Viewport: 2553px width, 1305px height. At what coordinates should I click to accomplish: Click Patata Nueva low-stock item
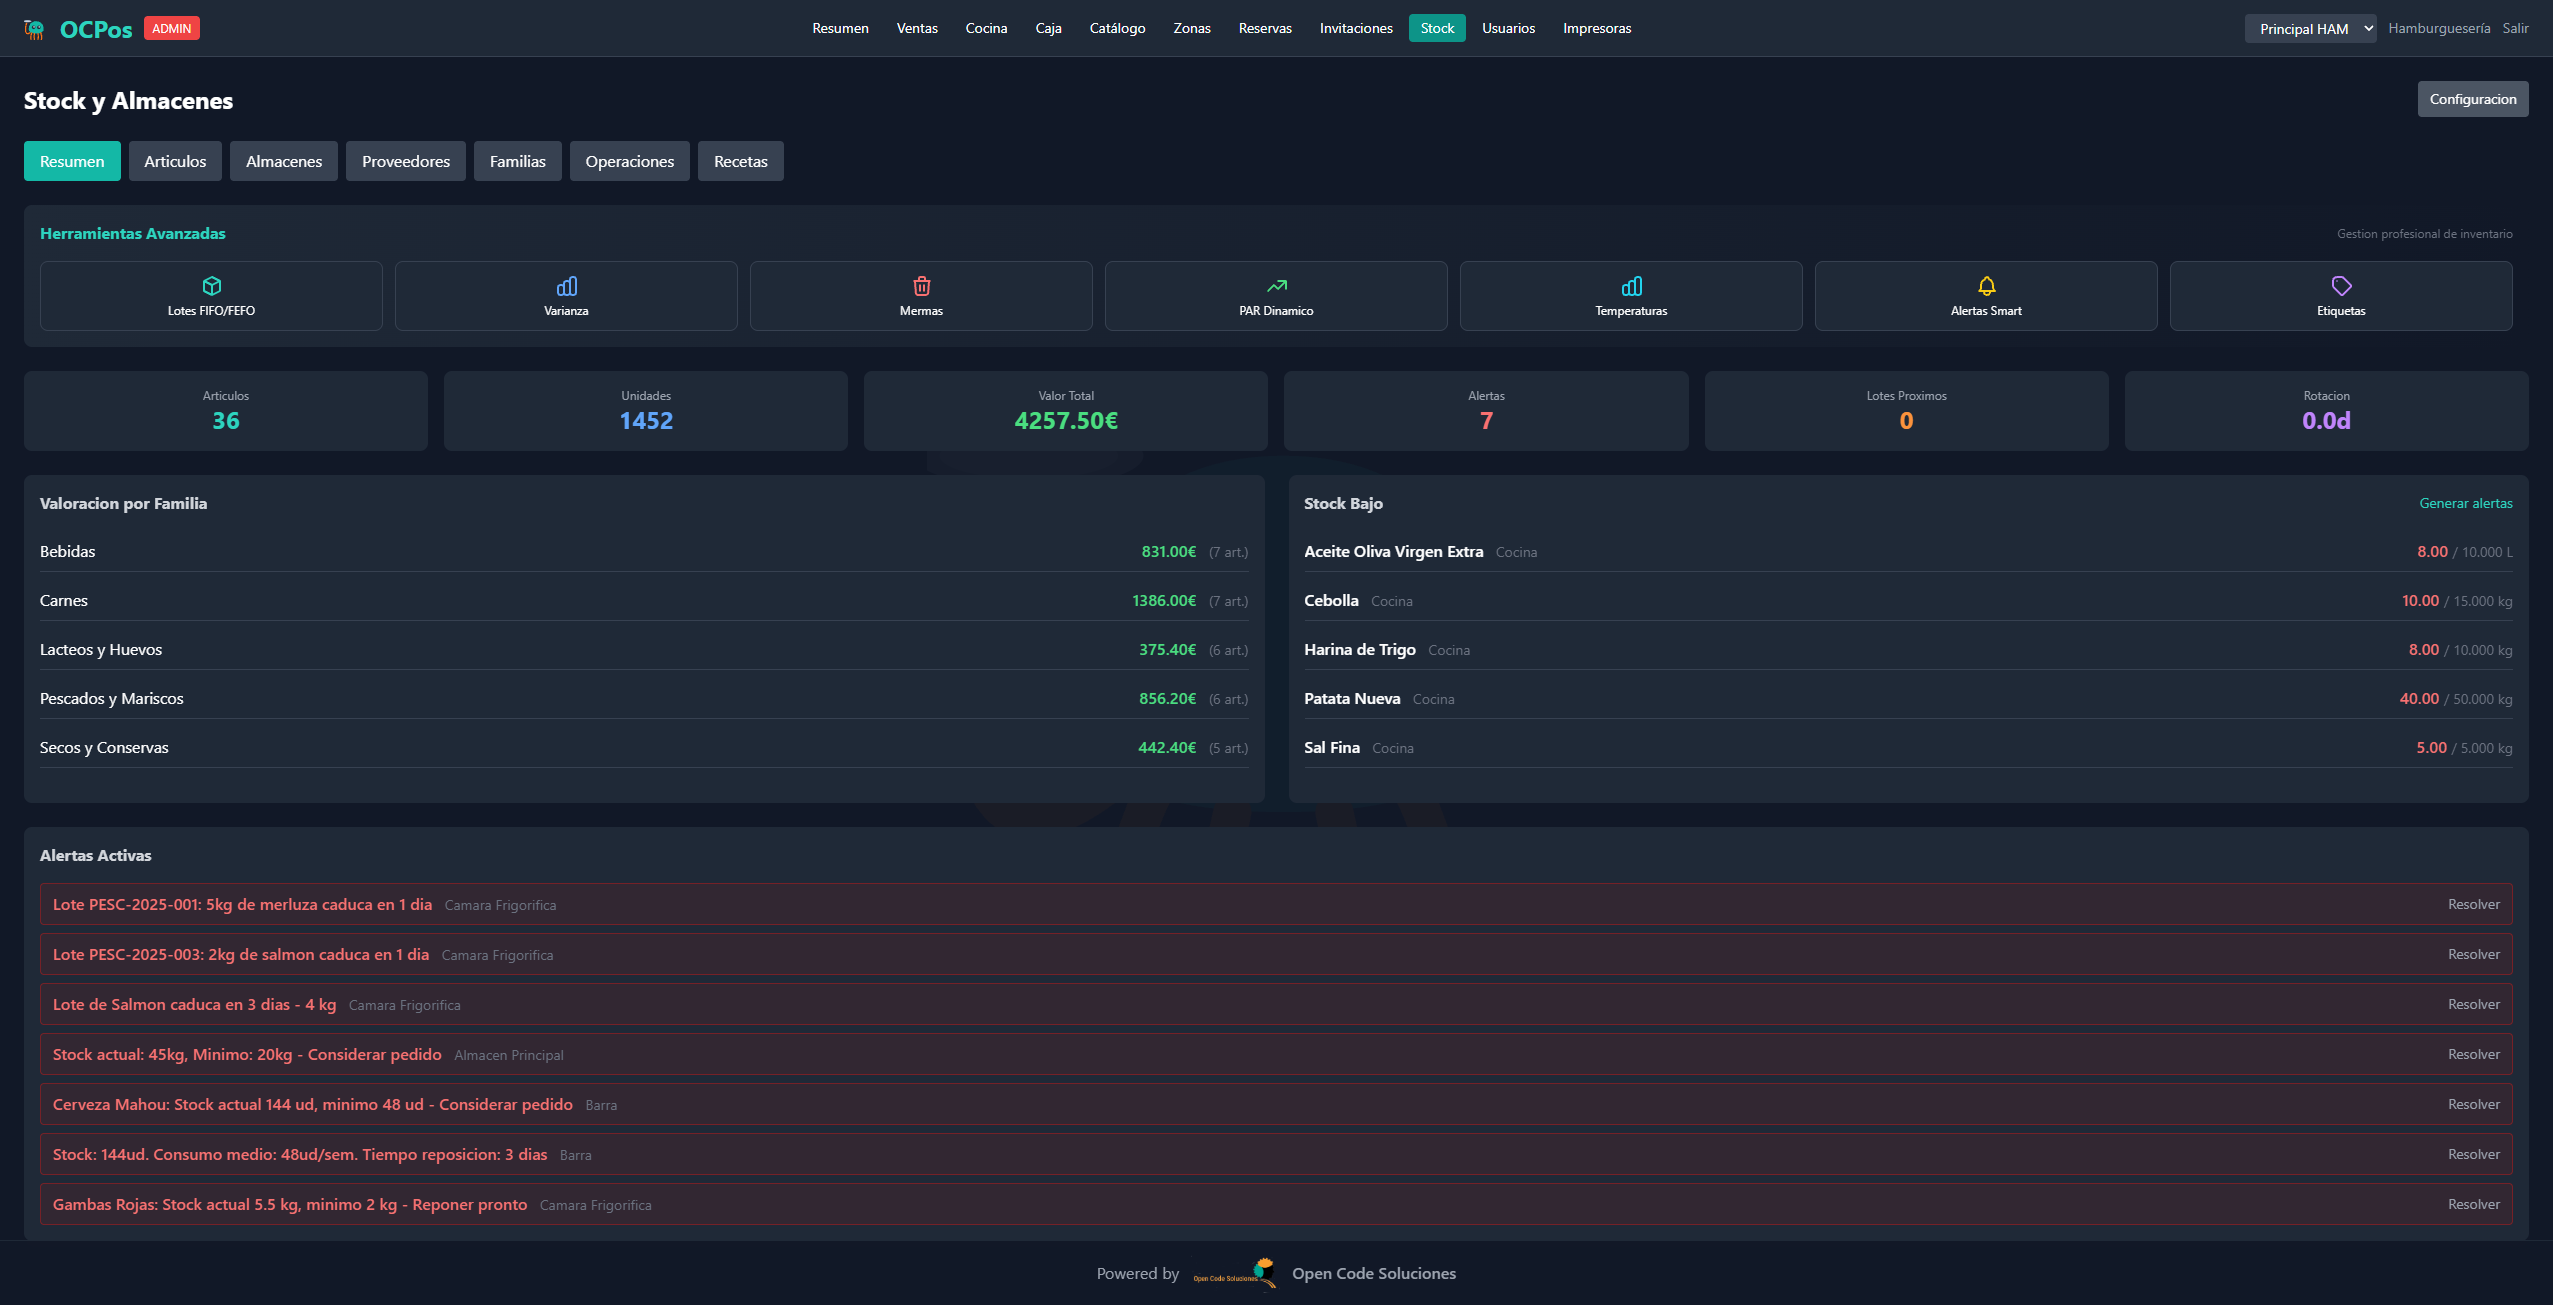pos(1908,699)
